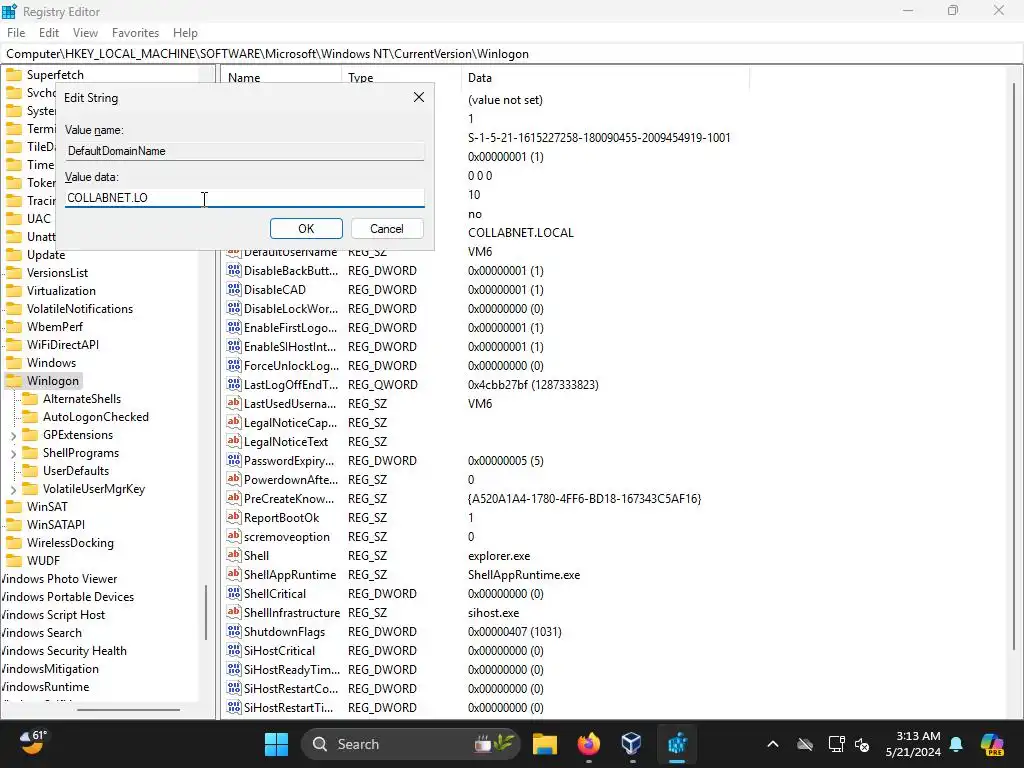Click the LegalNoticeText string icon
The image size is (1024, 768).
(234, 441)
